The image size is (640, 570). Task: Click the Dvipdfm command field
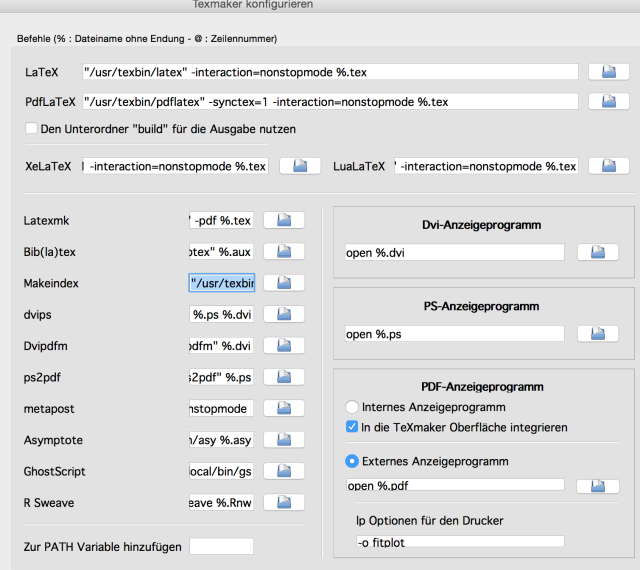click(x=221, y=345)
